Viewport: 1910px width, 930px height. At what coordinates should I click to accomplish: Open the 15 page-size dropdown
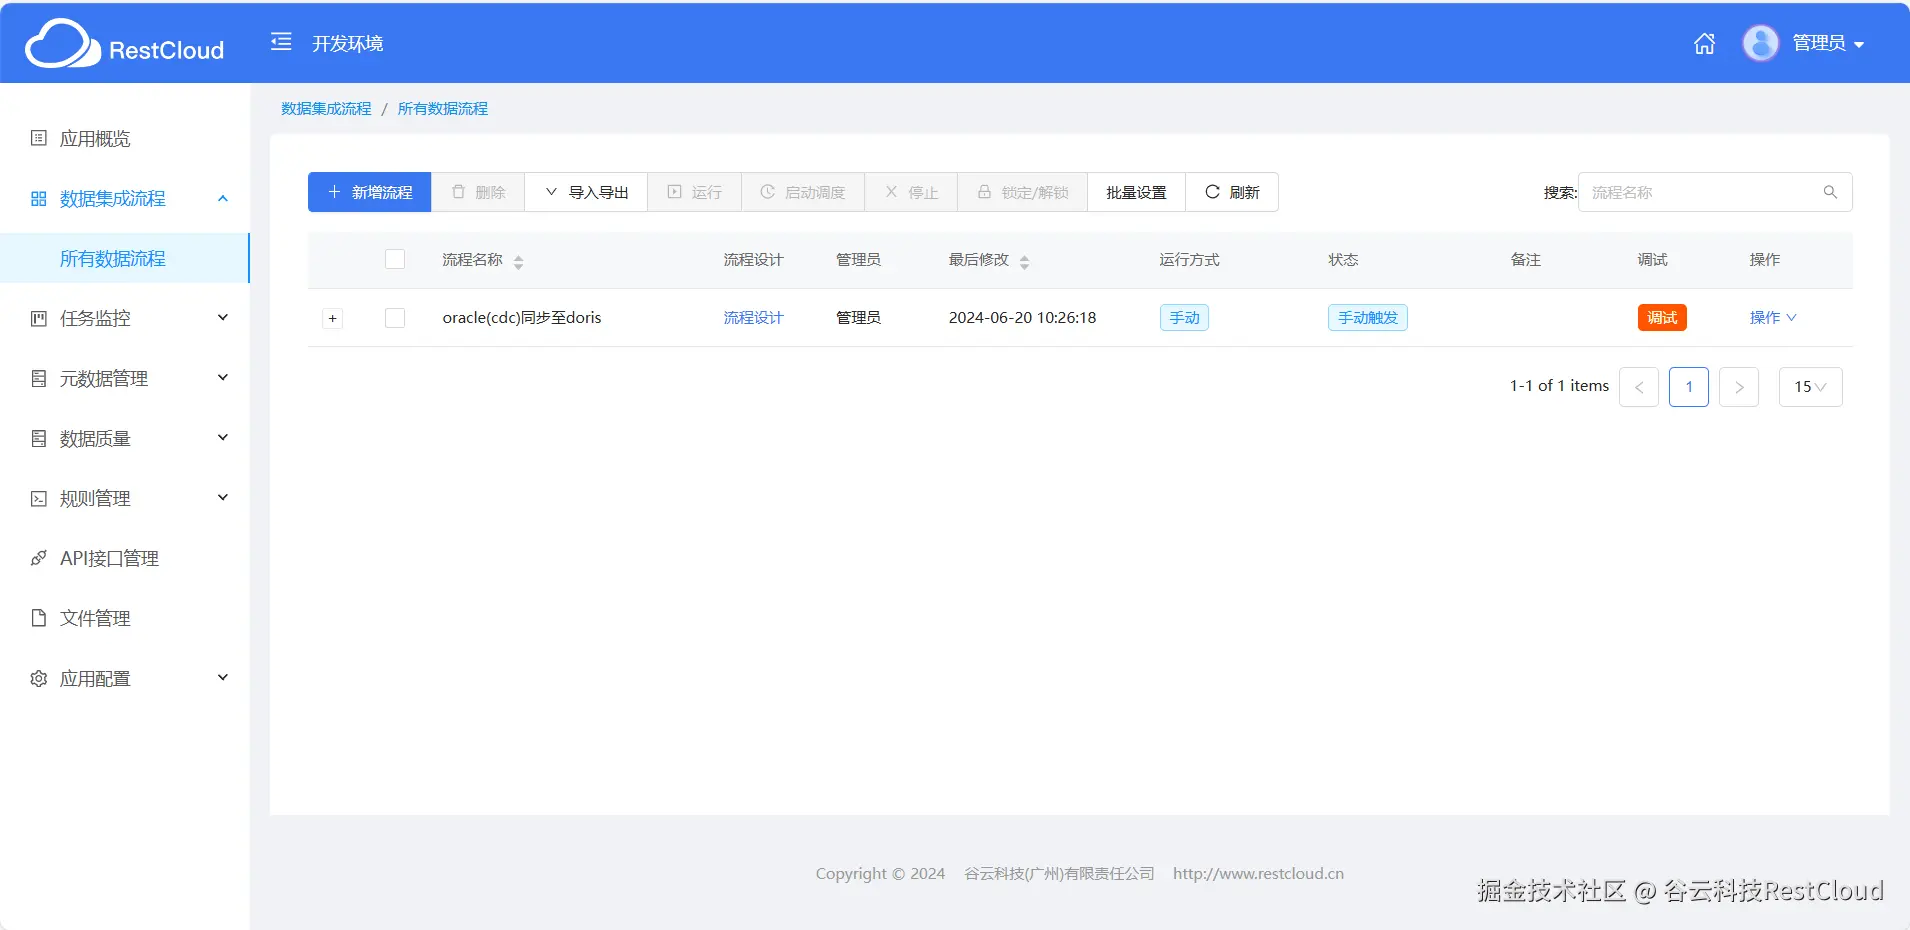pos(1810,387)
